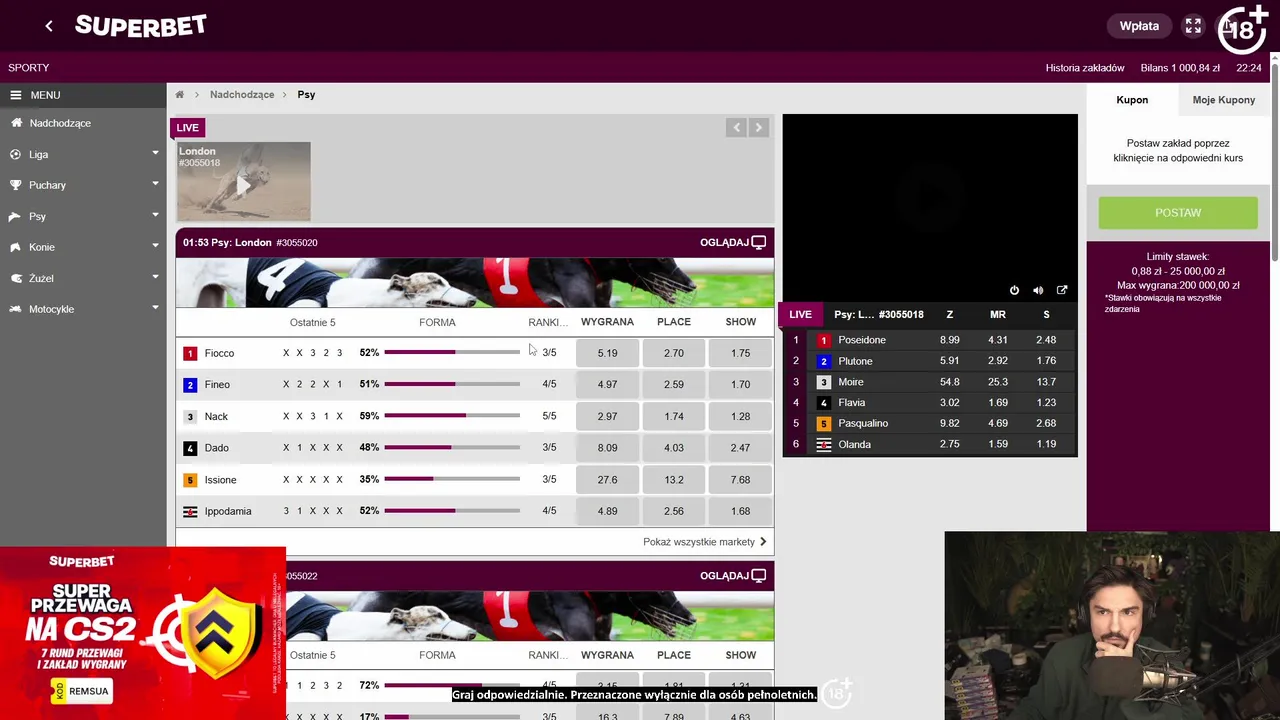Click the Konie horse icon

point(16,247)
